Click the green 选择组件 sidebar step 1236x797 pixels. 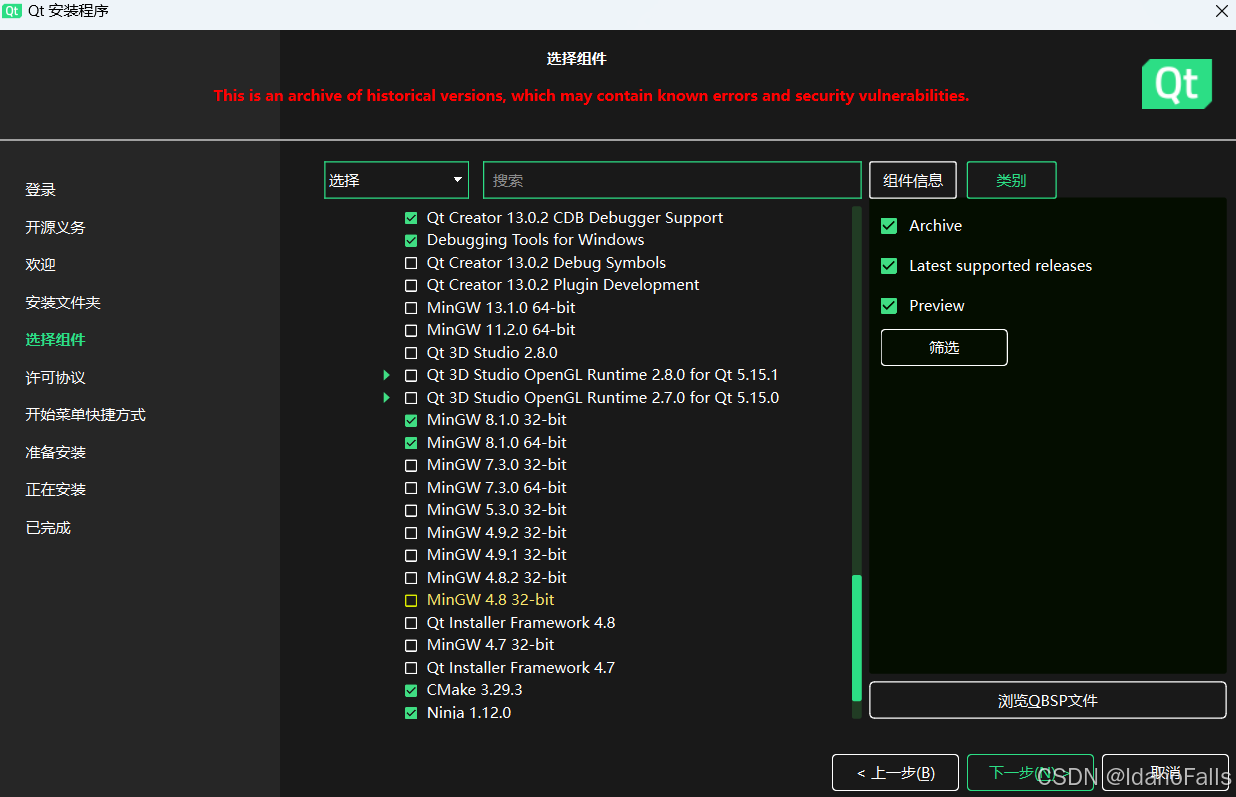[56, 340]
